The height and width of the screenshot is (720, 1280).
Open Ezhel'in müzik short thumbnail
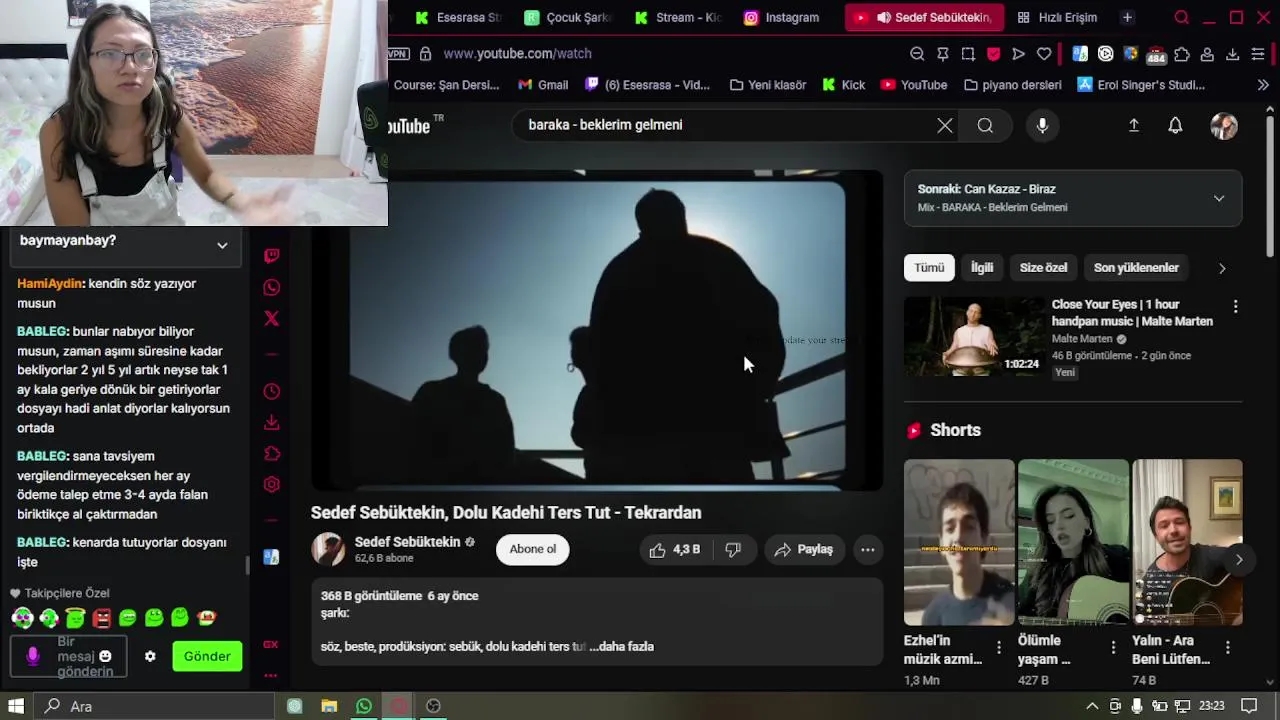click(x=959, y=542)
